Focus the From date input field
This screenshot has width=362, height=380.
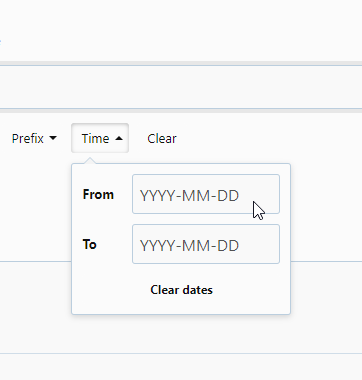tap(206, 194)
